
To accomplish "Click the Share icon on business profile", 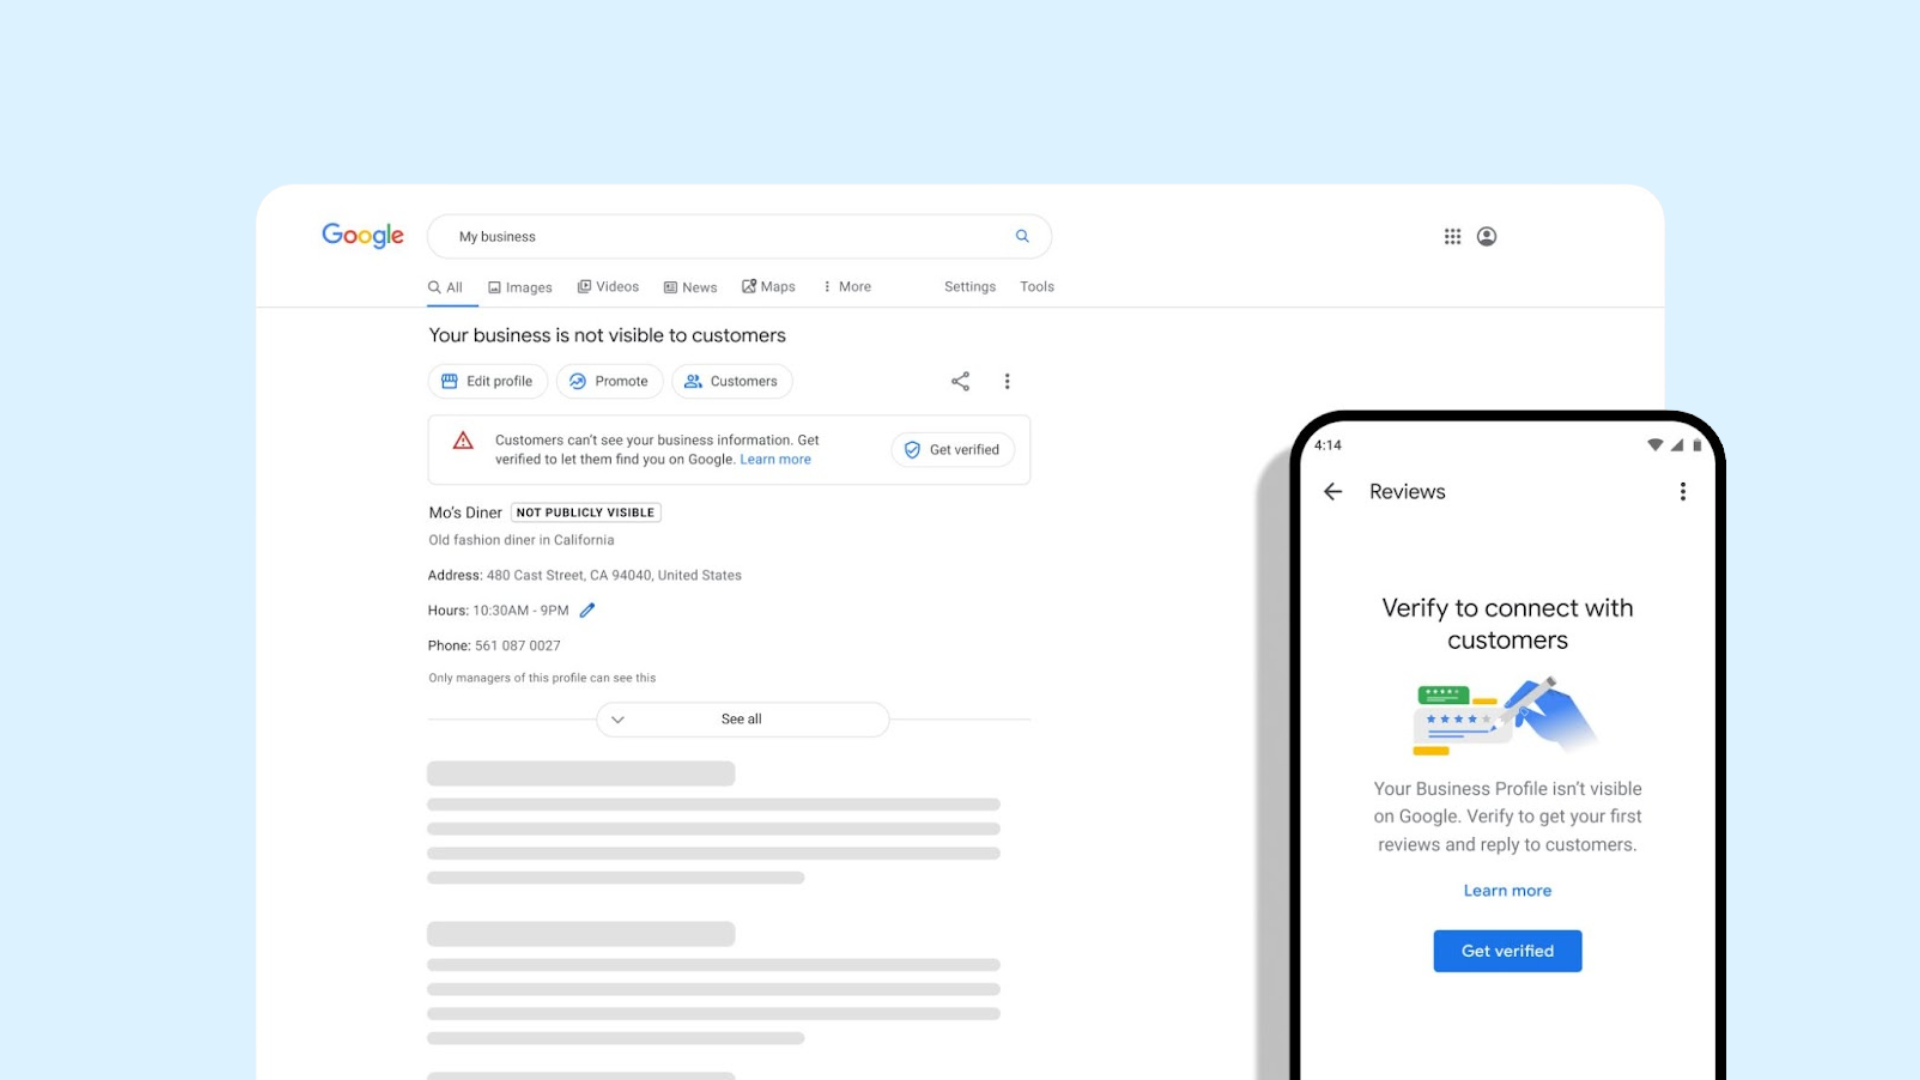I will click(960, 381).
